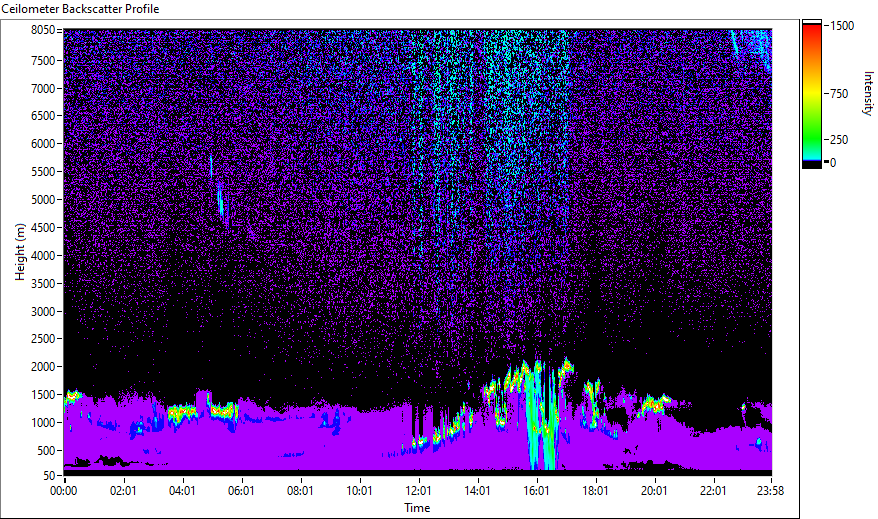
Task: Click the 00:00 time axis label
Action: click(x=64, y=491)
